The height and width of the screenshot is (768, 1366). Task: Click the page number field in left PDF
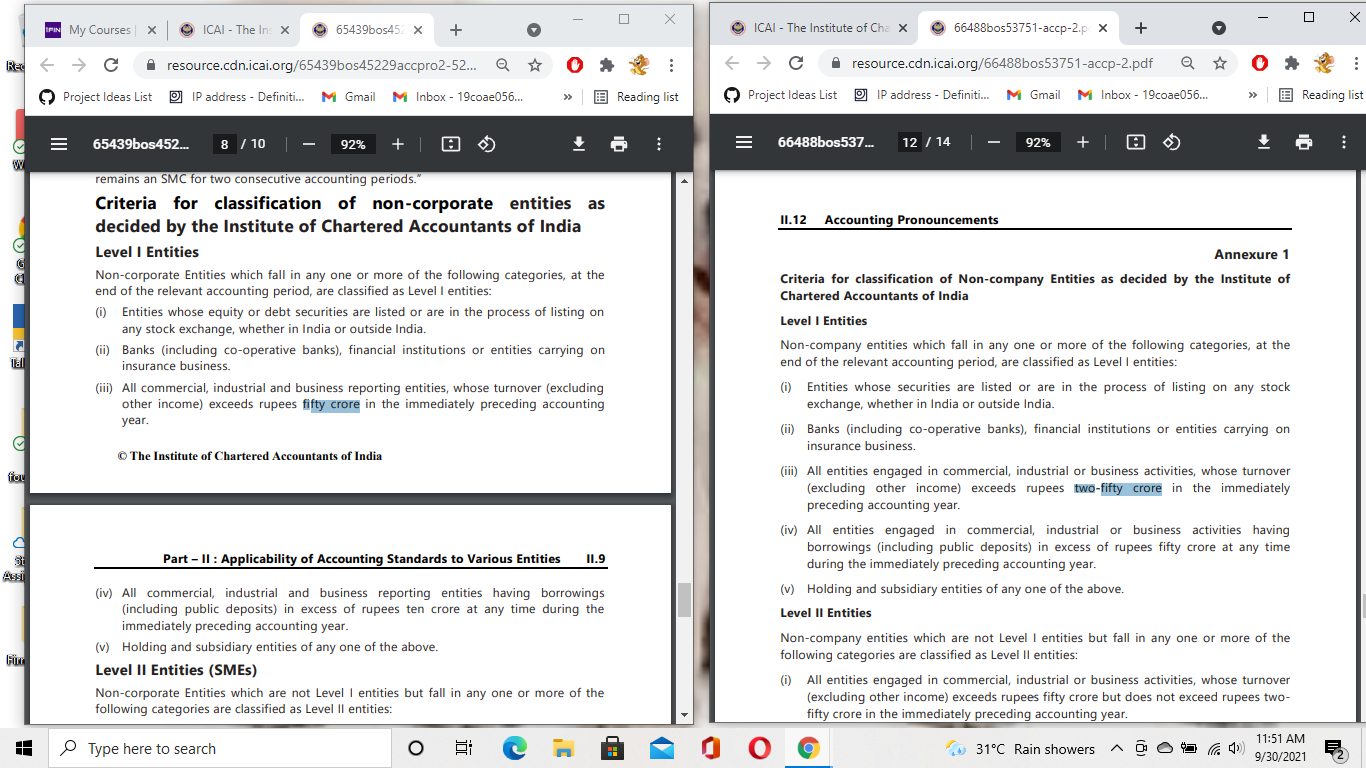click(x=225, y=144)
